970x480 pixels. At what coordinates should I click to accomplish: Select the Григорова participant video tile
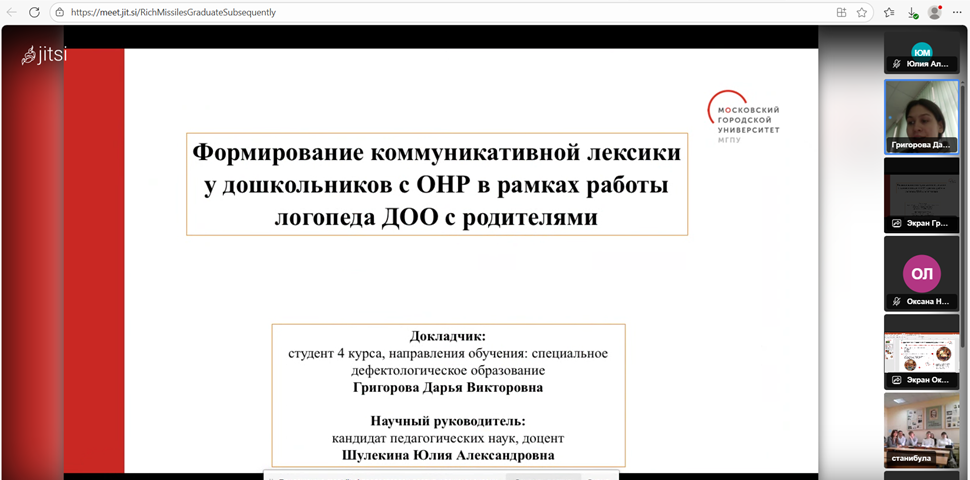coord(921,115)
